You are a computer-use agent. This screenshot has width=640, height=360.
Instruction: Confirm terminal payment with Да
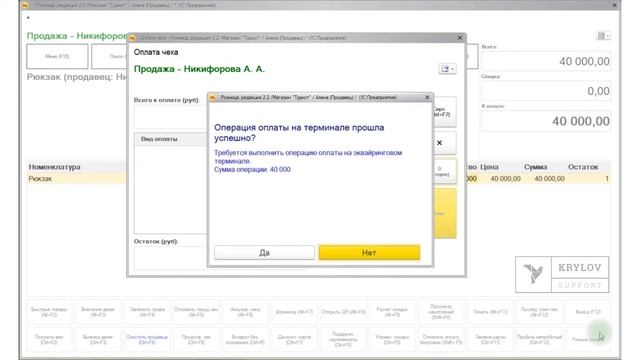(x=264, y=253)
